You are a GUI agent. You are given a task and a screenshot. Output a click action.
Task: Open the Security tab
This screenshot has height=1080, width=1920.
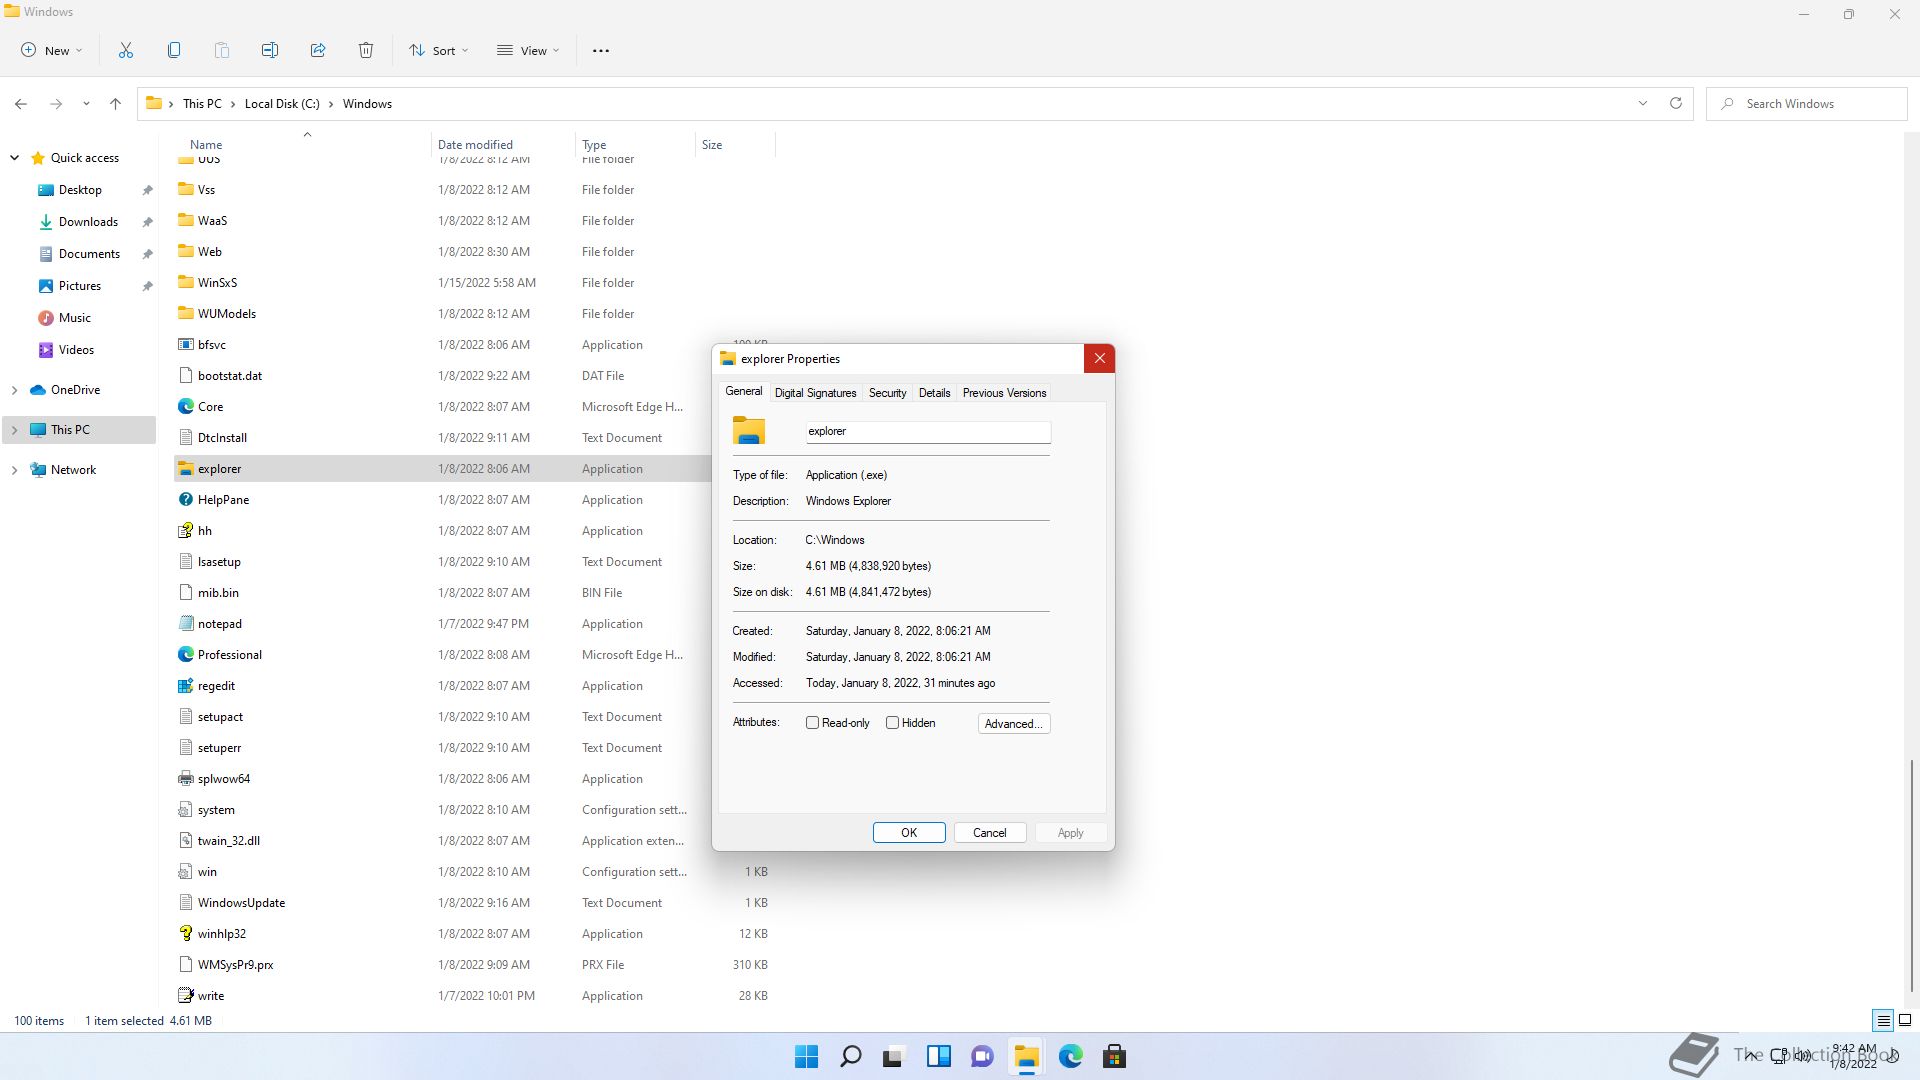pos(887,393)
